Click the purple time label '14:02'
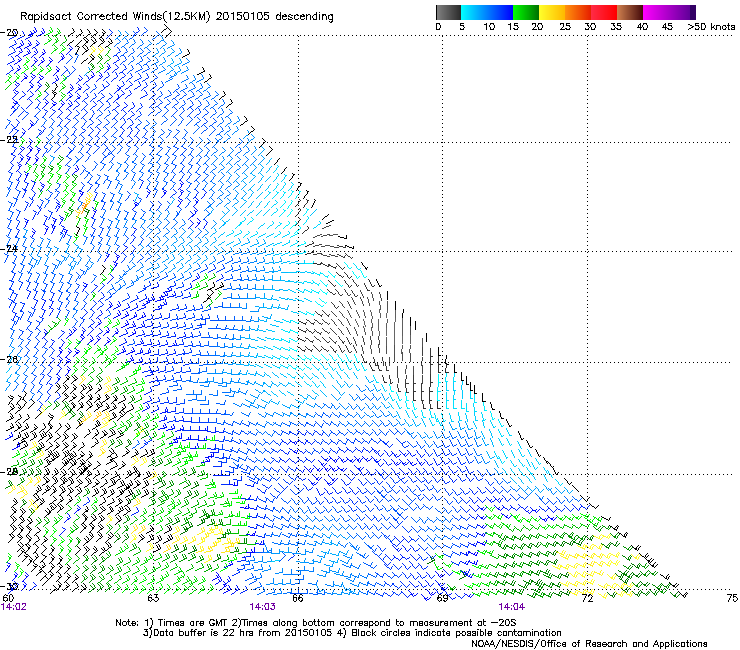This screenshot has height=650, width=740. pyautogui.click(x=14, y=607)
